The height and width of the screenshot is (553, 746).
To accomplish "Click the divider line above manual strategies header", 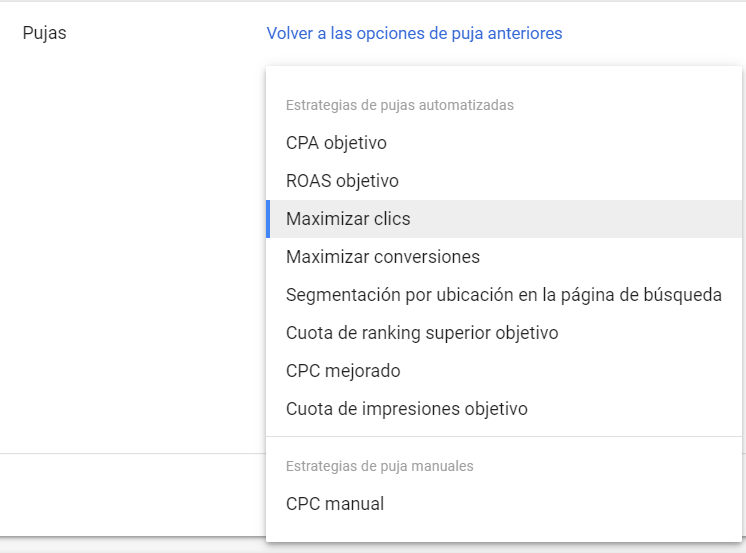I will click(504, 437).
